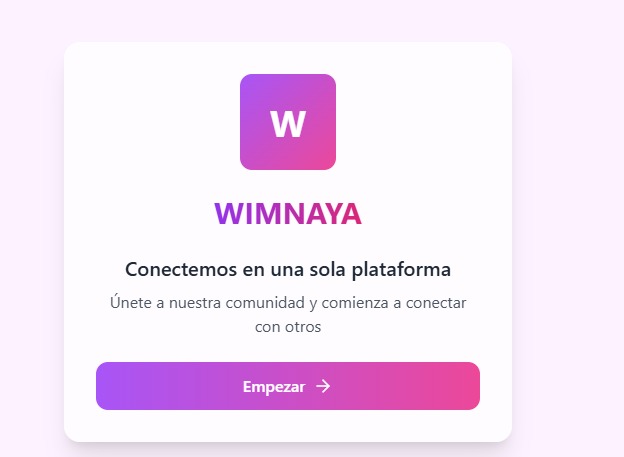Screen dimensions: 624x457
Task: Click the right arrow icon beside Empezar
Action: 323,386
